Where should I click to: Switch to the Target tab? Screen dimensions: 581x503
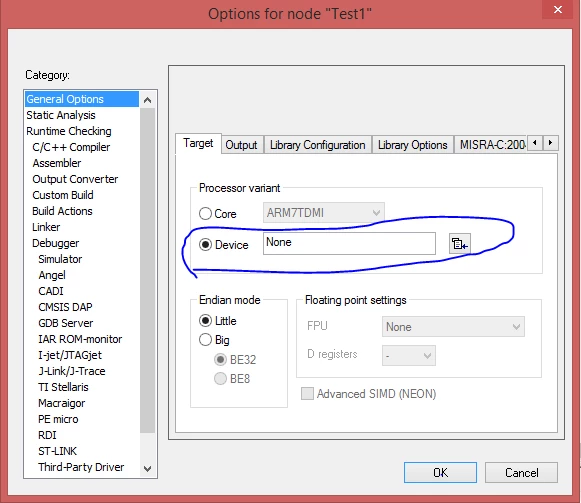click(x=198, y=143)
